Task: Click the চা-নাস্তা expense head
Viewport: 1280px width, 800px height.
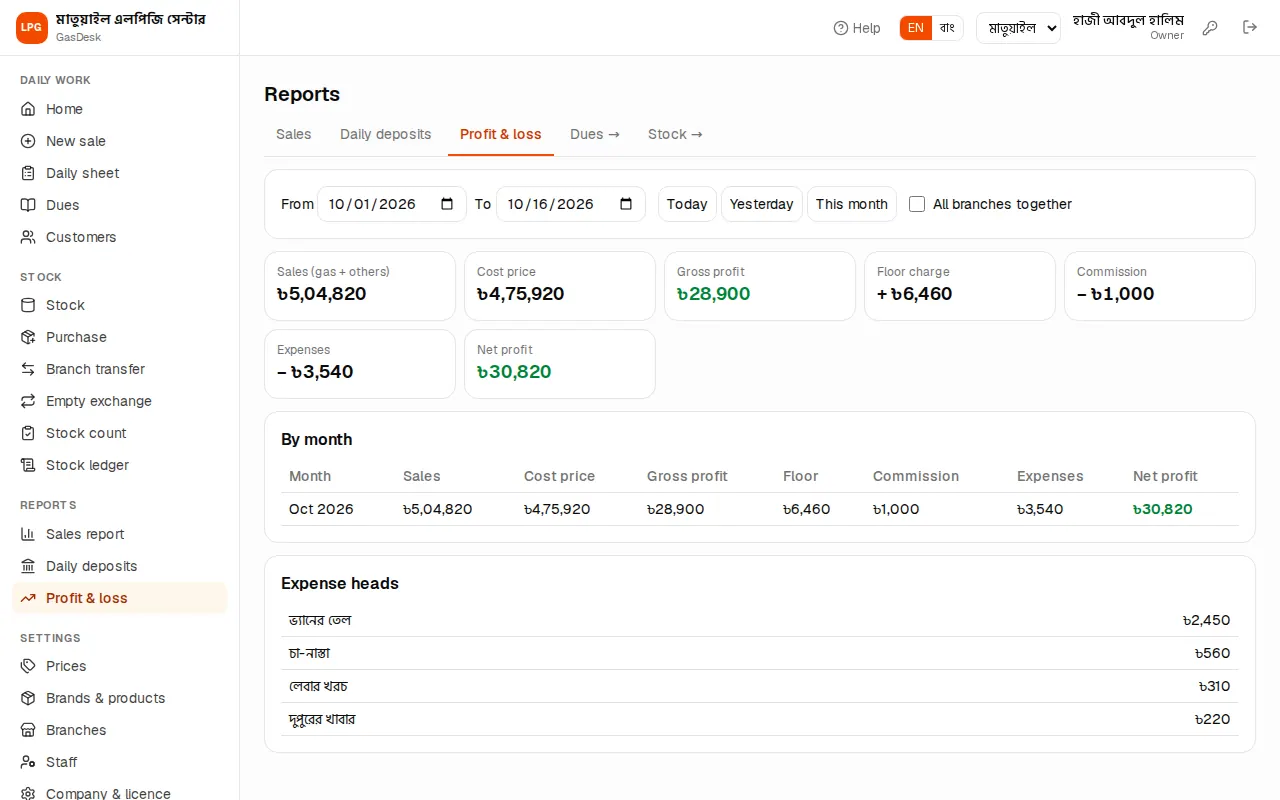Action: pyautogui.click(x=310, y=653)
